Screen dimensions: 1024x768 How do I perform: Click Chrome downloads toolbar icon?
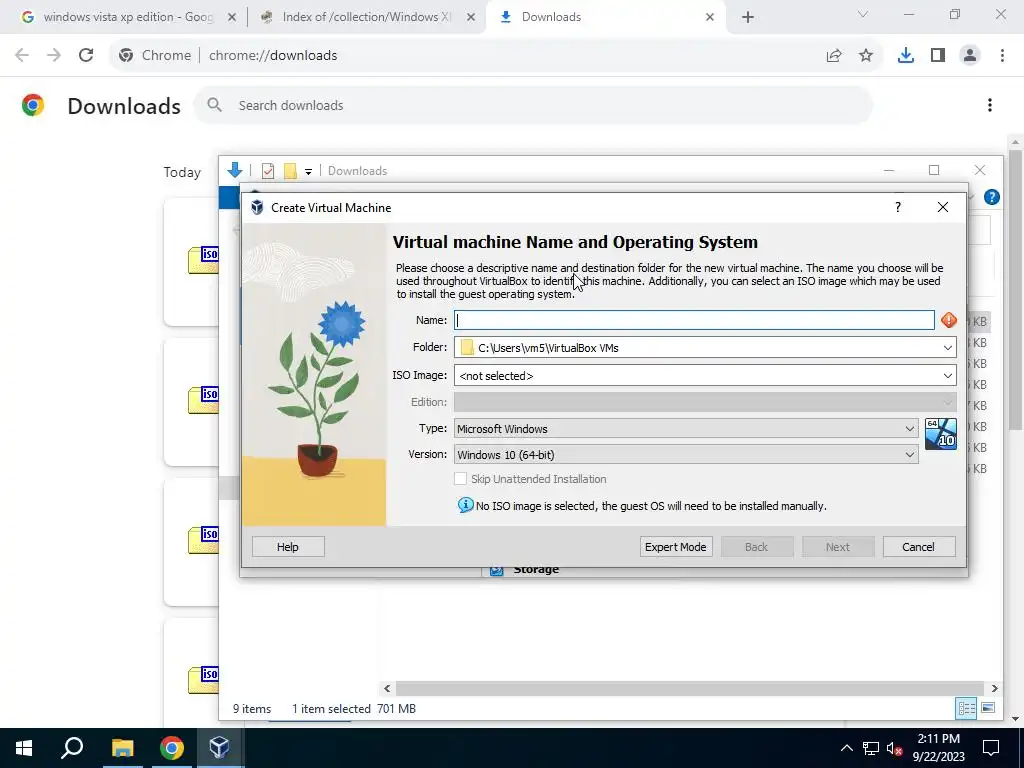(x=905, y=56)
